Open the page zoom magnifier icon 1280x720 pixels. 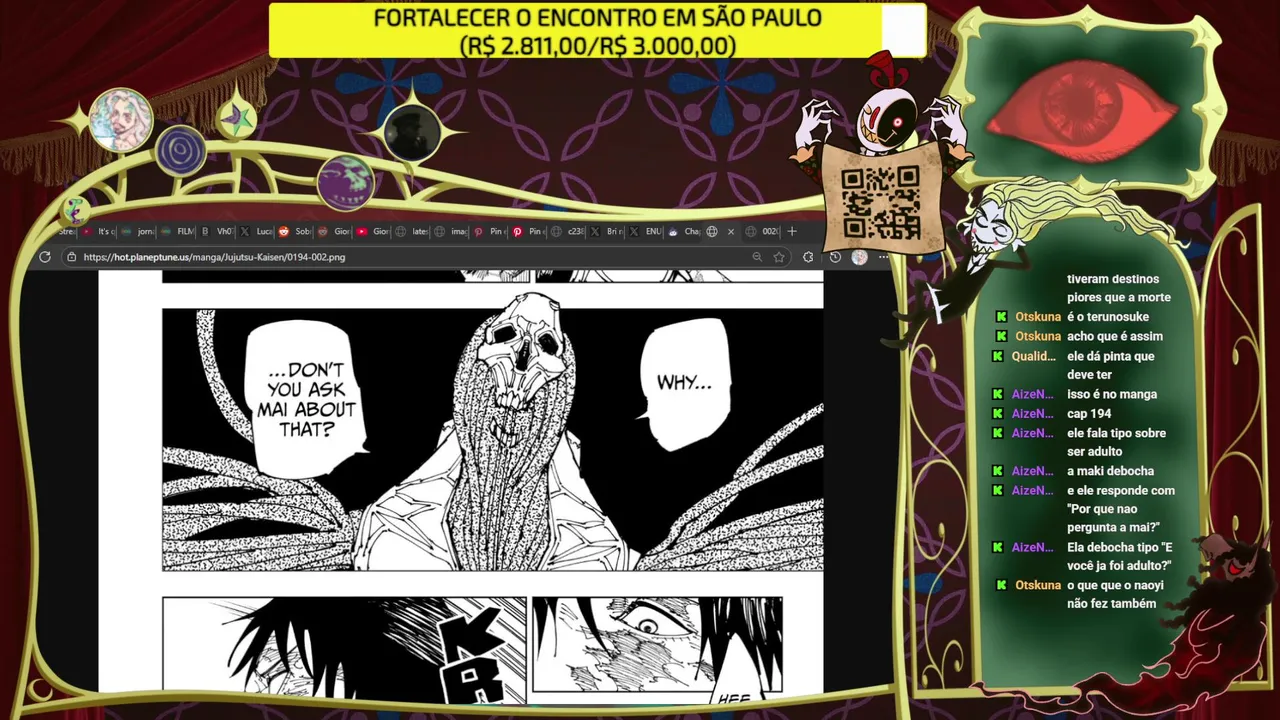pos(758,257)
